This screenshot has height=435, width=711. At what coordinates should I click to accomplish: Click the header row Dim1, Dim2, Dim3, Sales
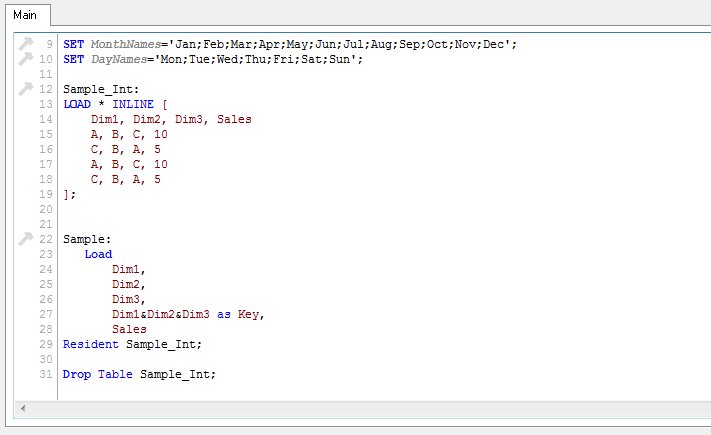tap(171, 119)
